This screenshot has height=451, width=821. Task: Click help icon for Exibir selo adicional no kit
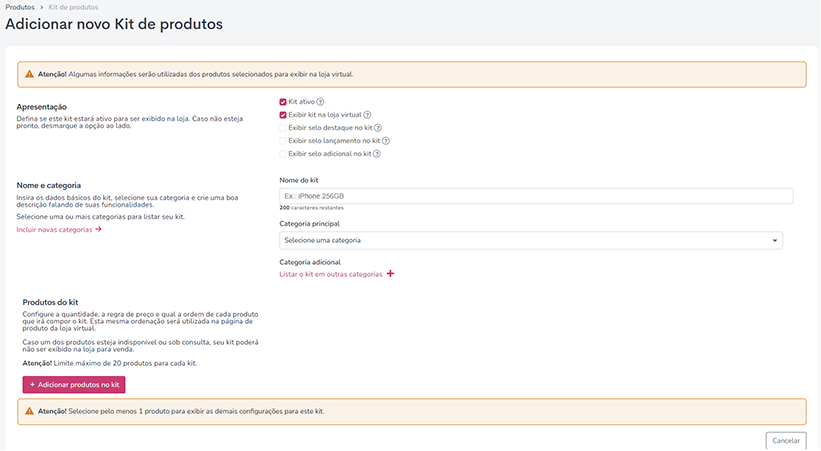pos(377,154)
